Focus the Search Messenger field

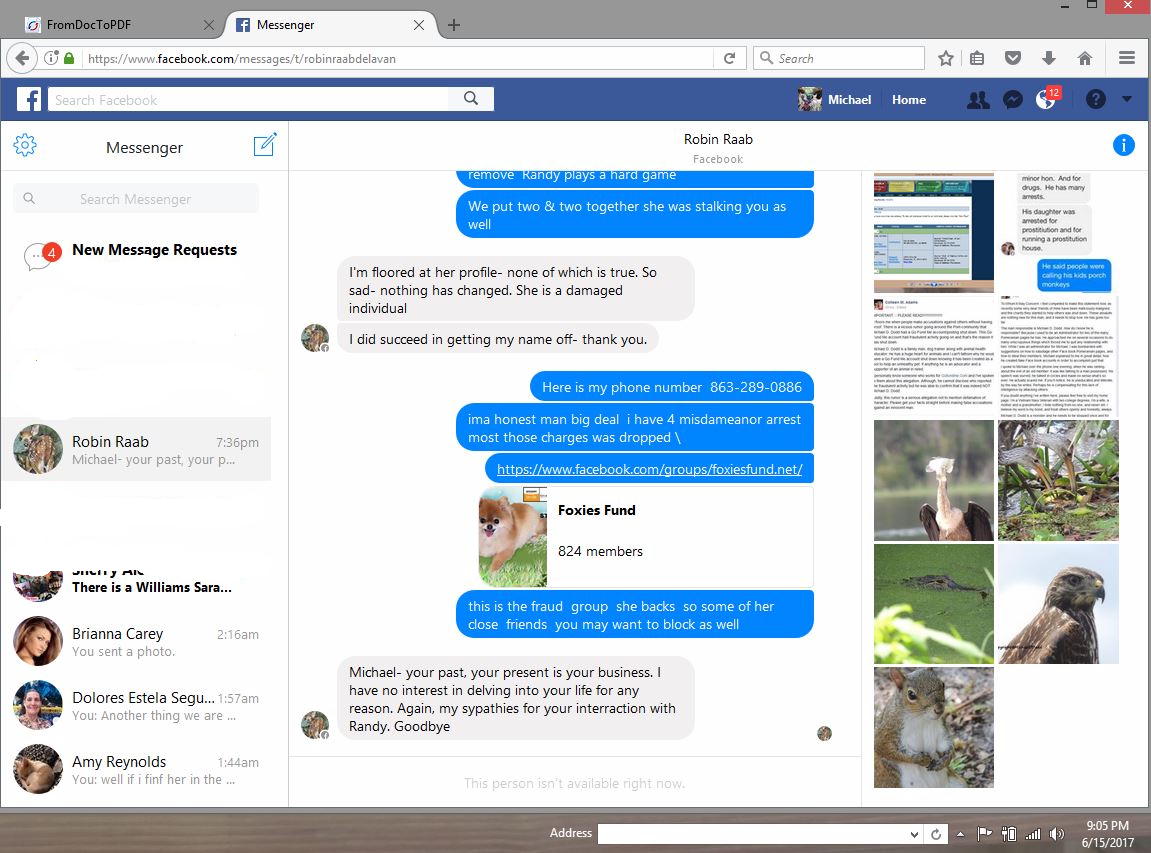point(136,199)
